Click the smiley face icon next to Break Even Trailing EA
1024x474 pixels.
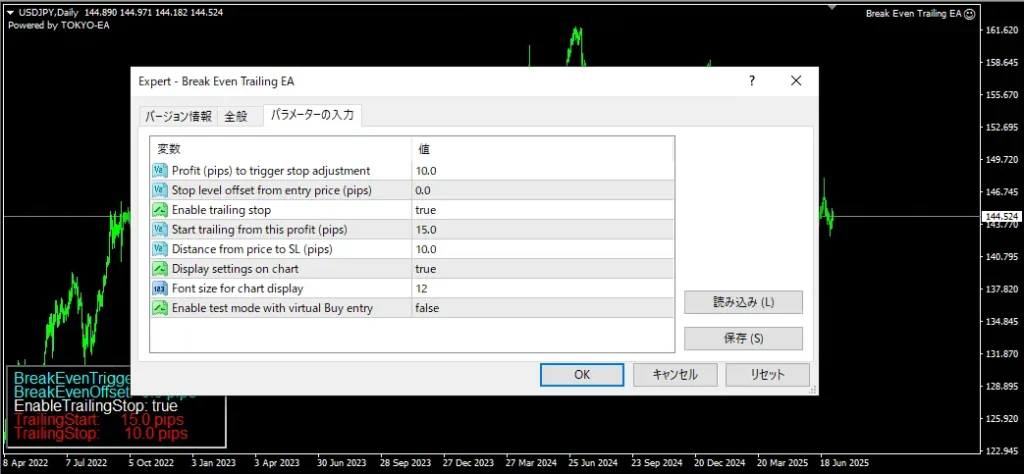[970, 14]
